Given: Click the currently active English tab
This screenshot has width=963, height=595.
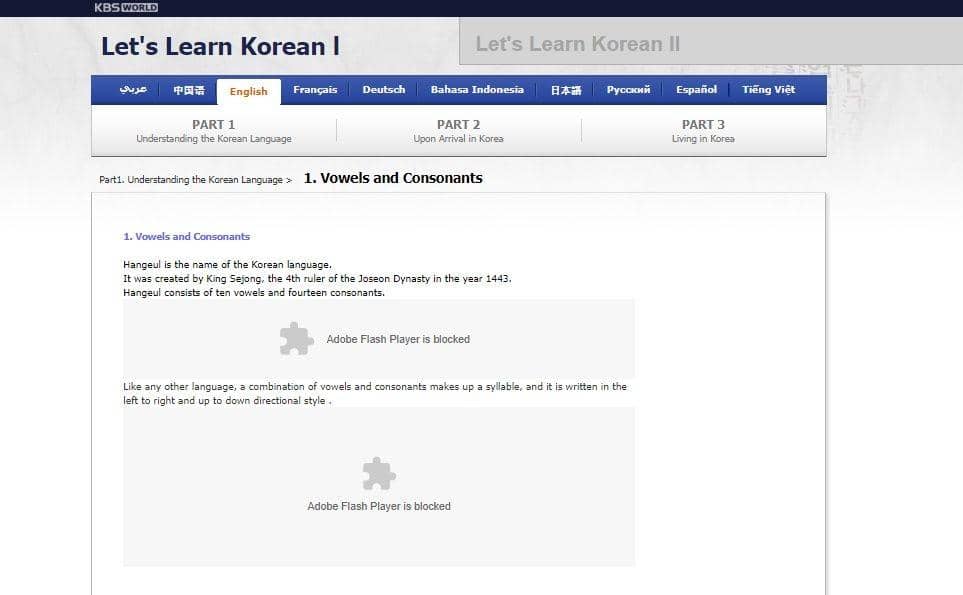Looking at the screenshot, I should [248, 91].
